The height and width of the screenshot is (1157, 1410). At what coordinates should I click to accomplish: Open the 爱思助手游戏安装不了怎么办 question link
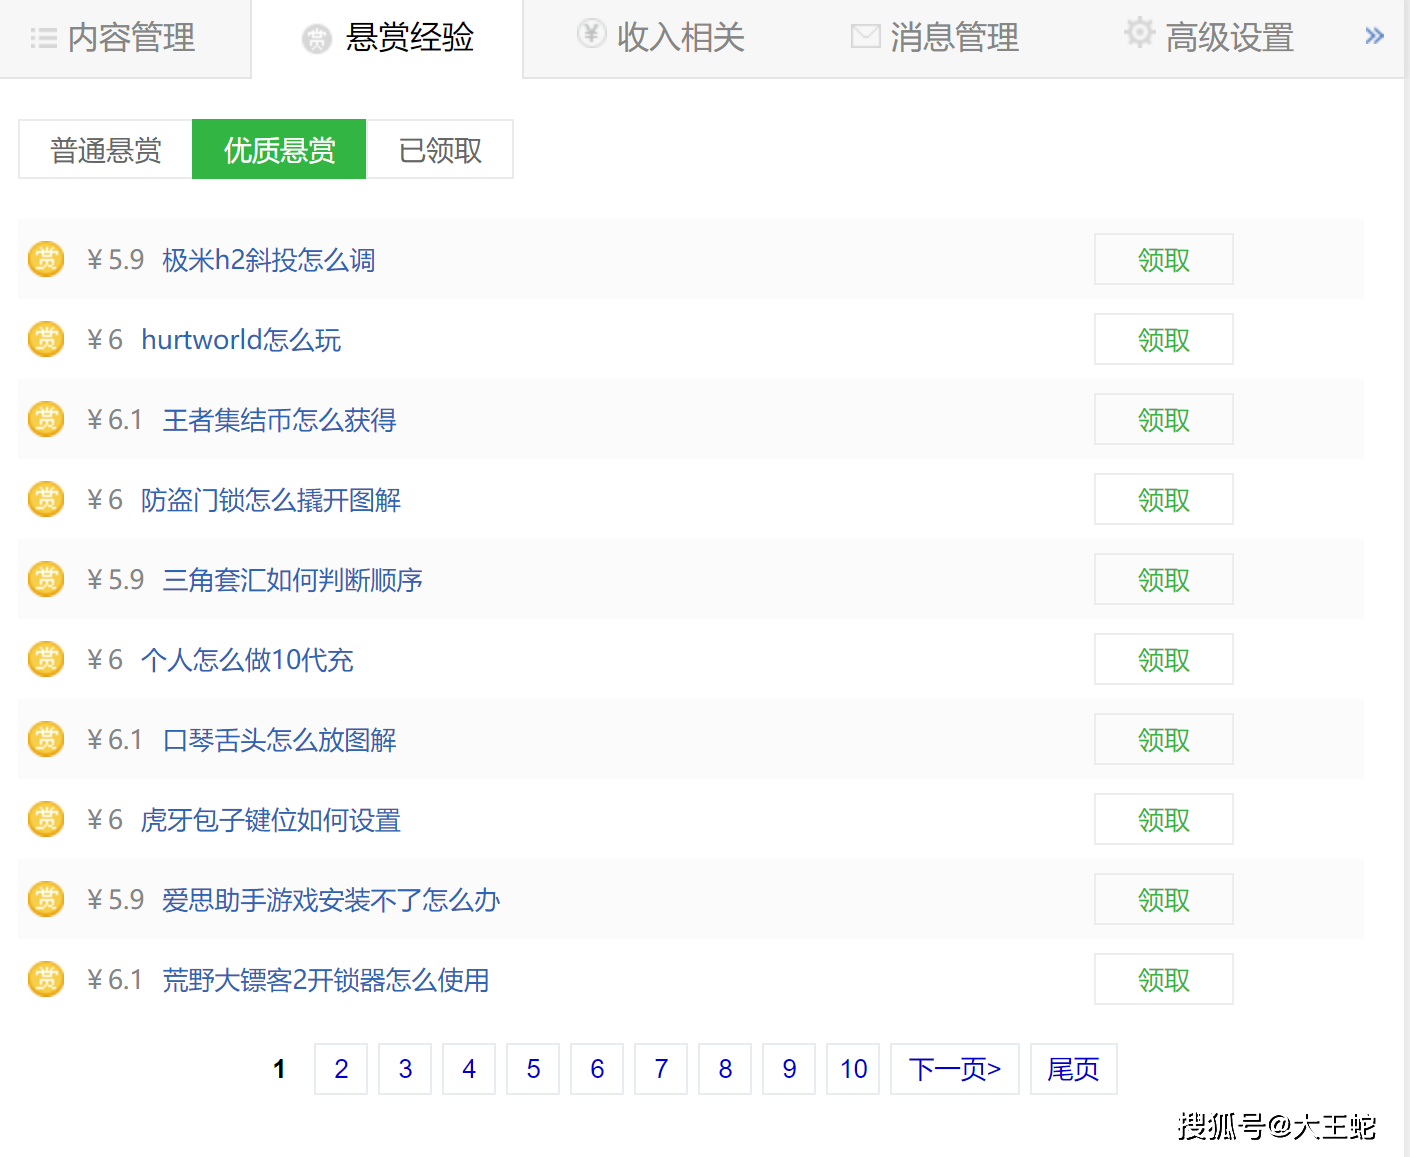(331, 900)
